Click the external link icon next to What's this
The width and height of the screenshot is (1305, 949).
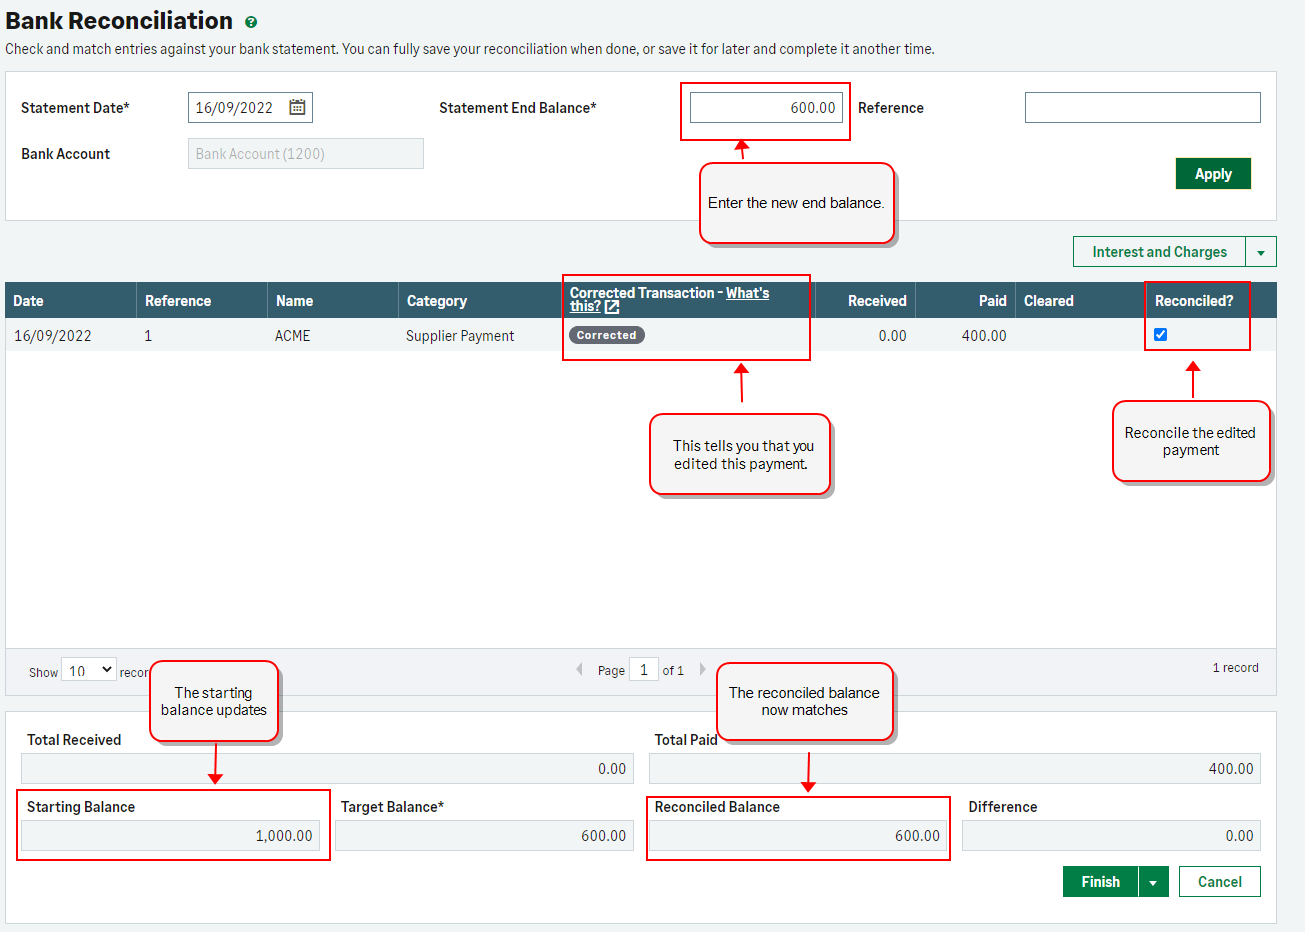coord(612,307)
